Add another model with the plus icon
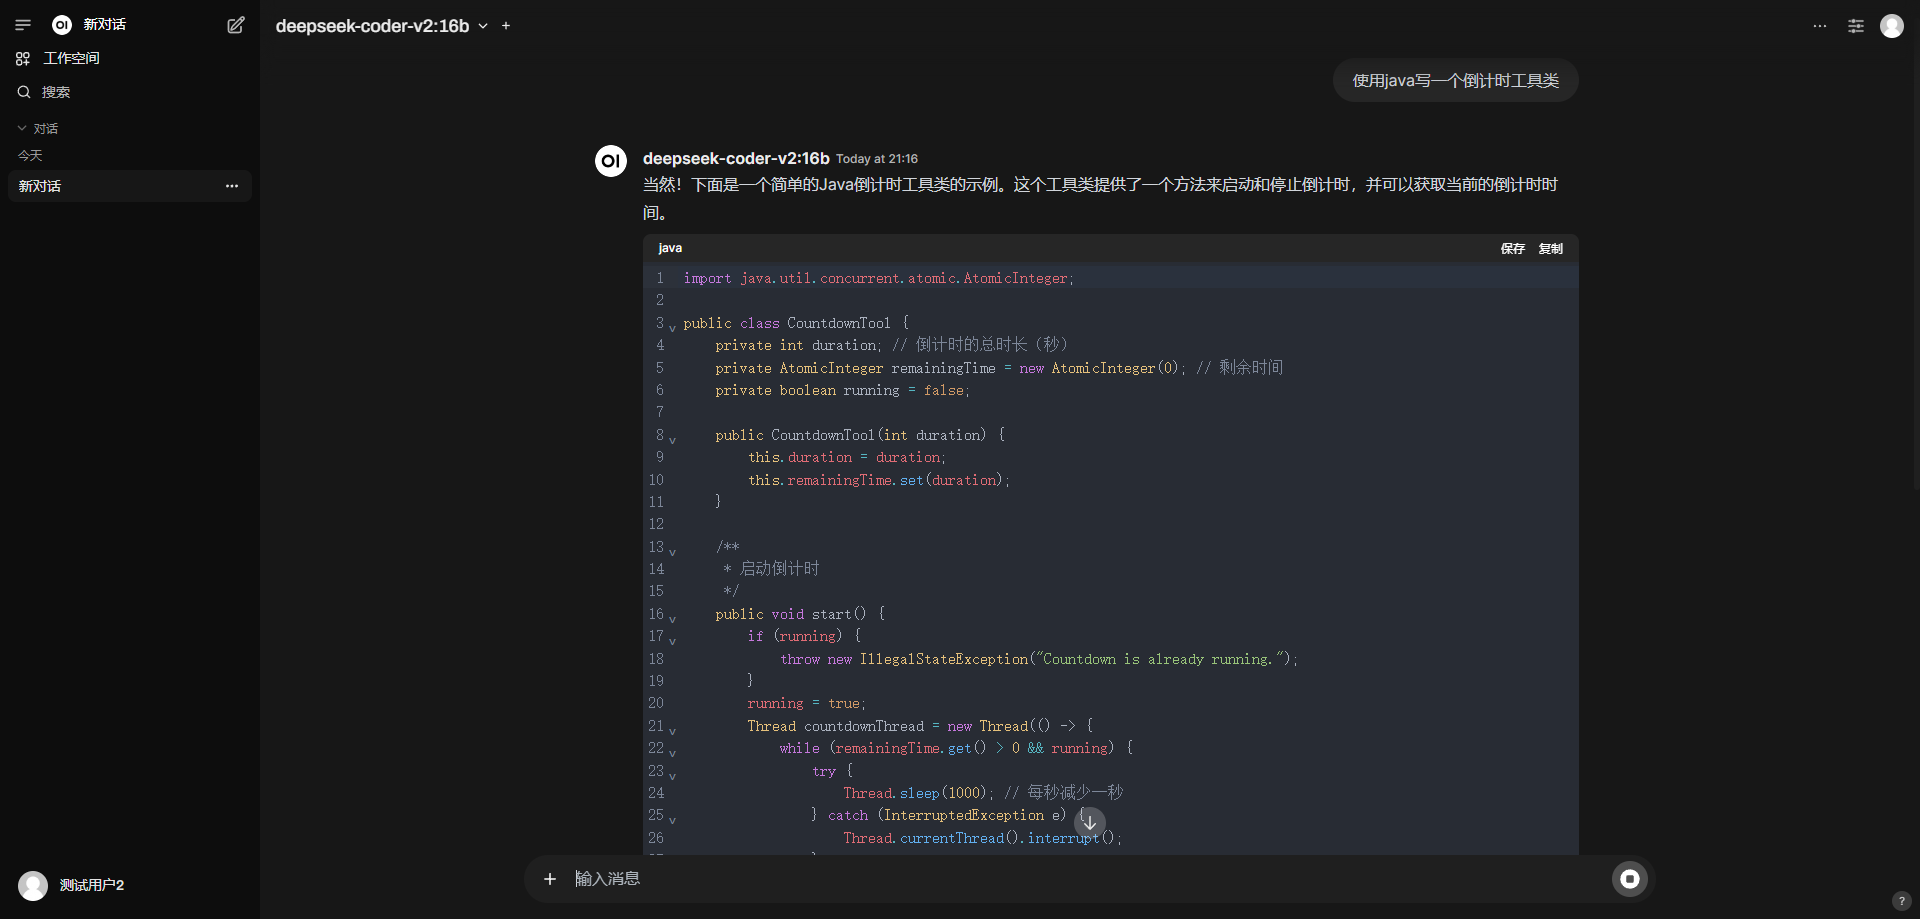 tap(506, 26)
